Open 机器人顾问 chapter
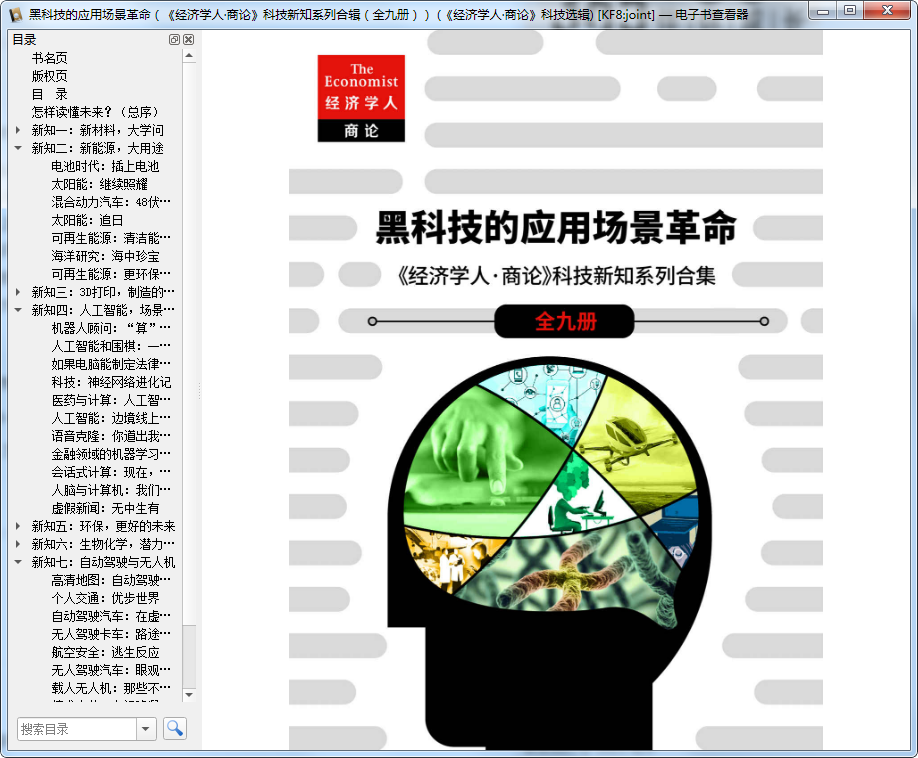This screenshot has height=758, width=918. [111, 328]
